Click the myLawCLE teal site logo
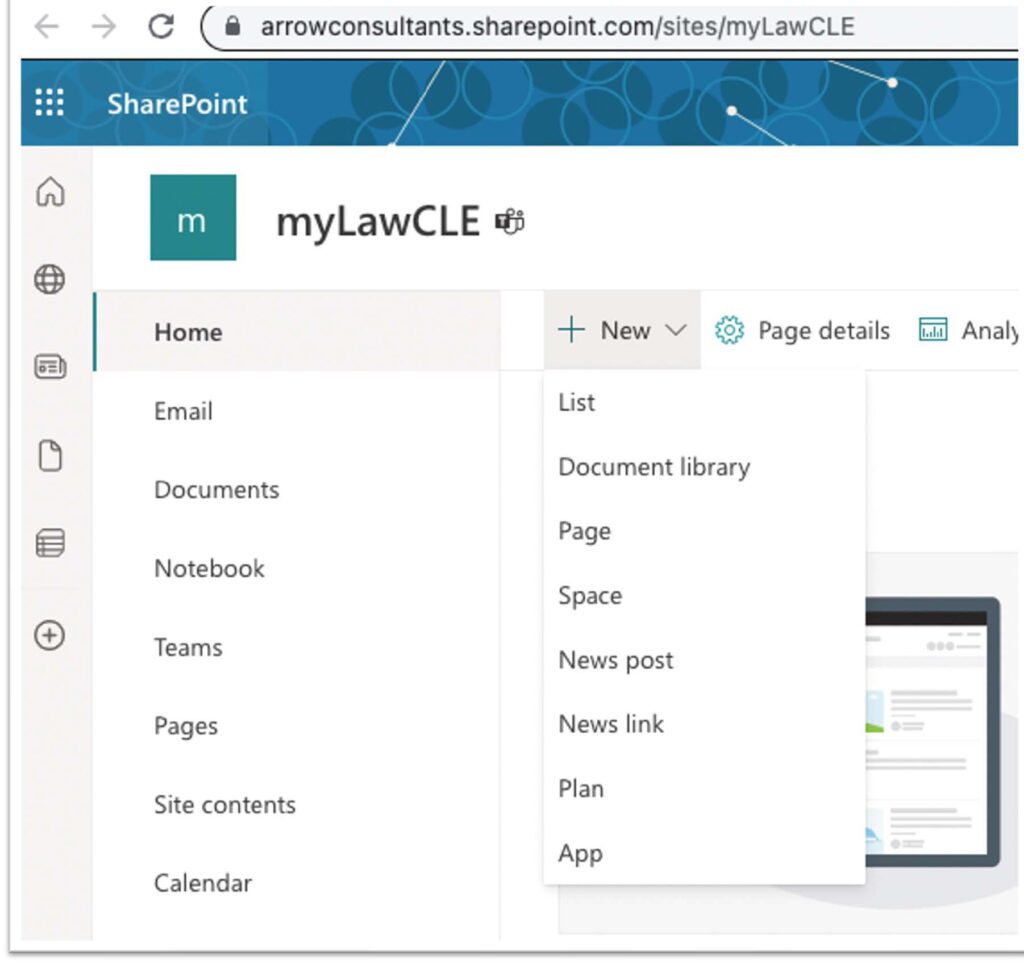Image resolution: width=1024 pixels, height=964 pixels. (x=193, y=218)
